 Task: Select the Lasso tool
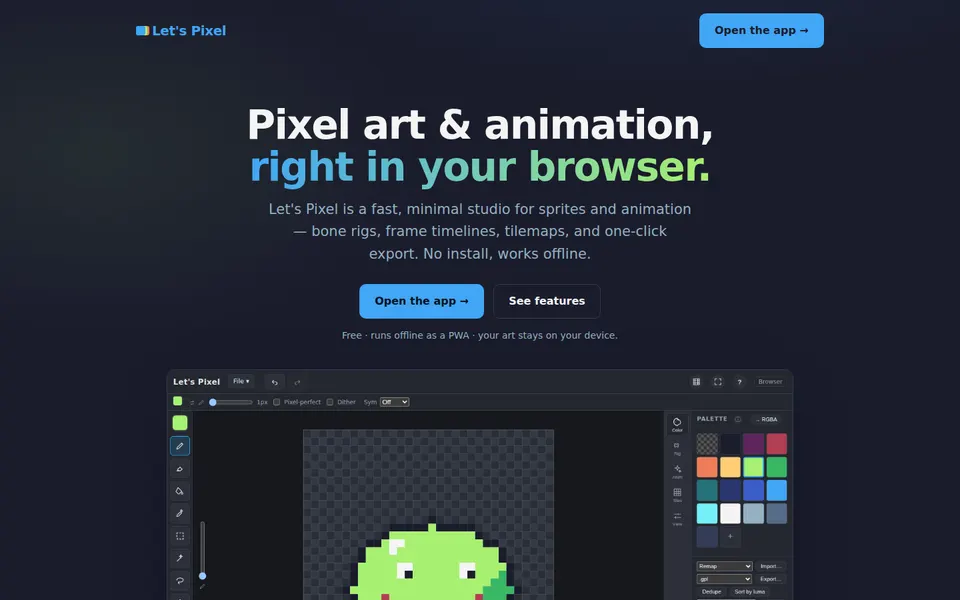[x=179, y=580]
